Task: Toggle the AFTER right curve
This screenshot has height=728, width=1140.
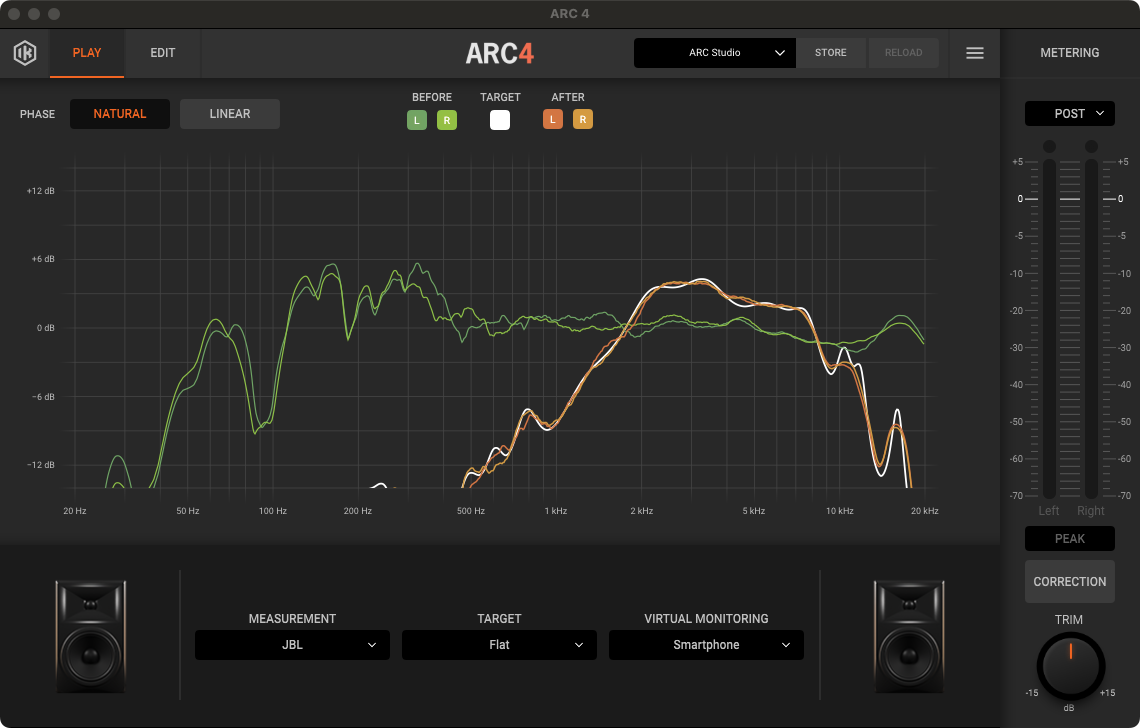Action: point(583,119)
